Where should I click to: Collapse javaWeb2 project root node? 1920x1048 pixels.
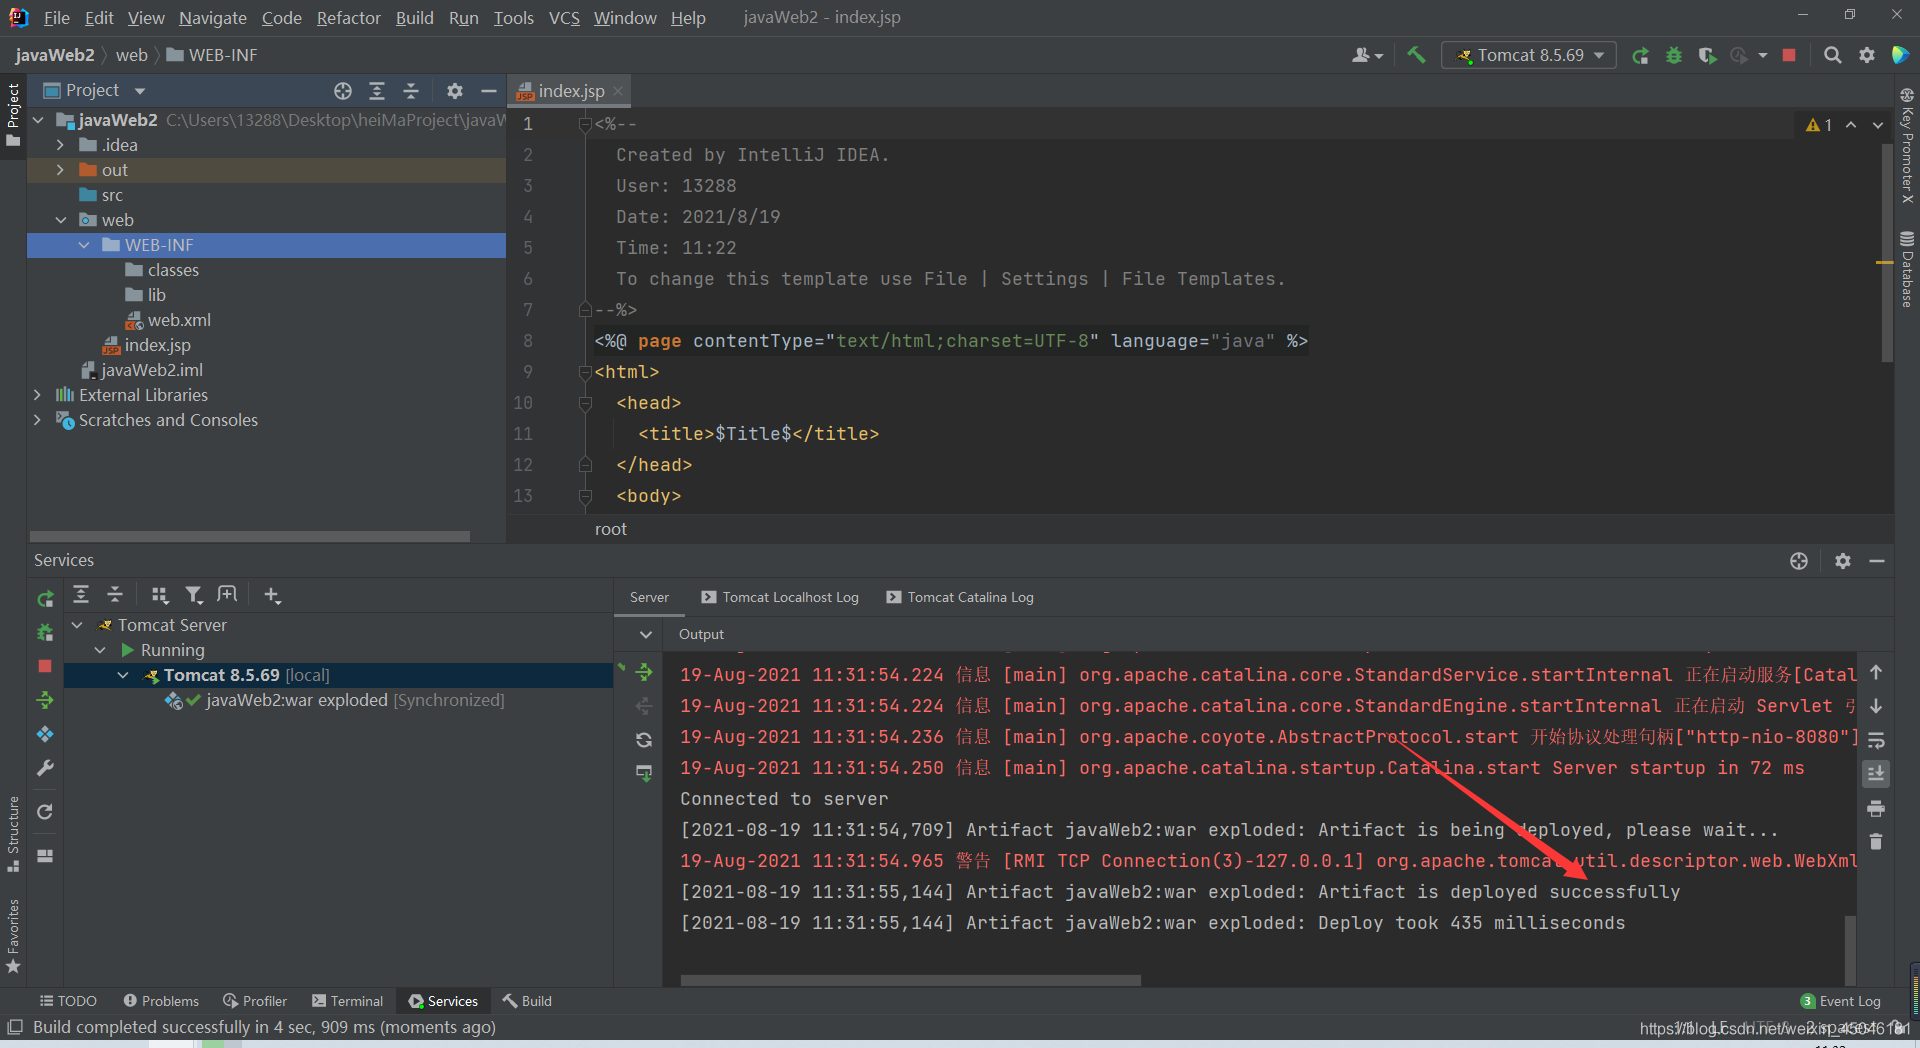coord(38,120)
